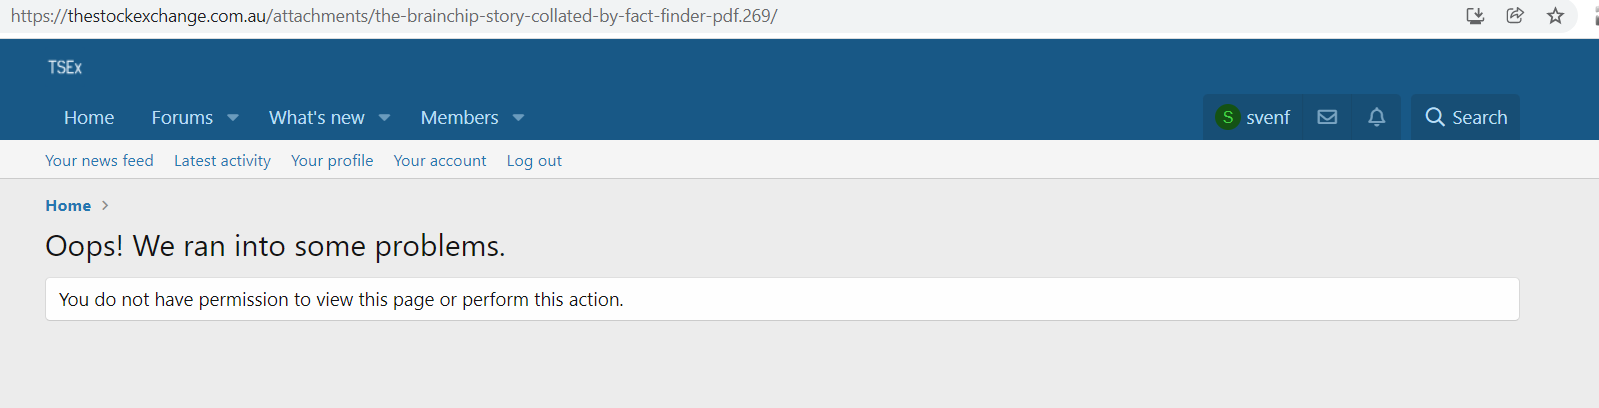The image size is (1599, 408).
Task: Click the Log out link
Action: [x=534, y=160]
